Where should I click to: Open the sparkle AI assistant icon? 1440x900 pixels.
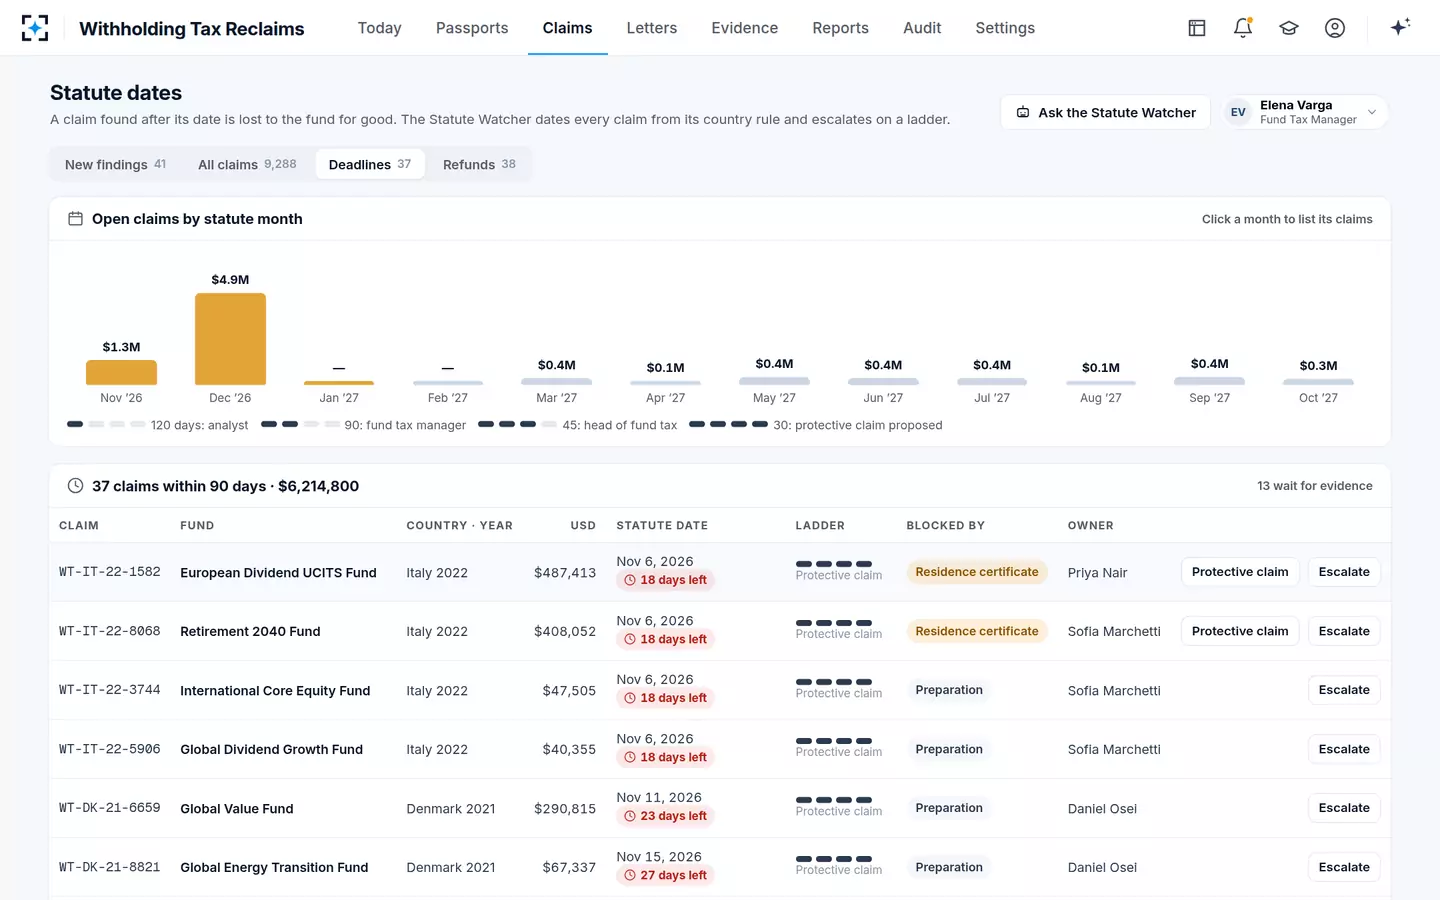tap(1400, 27)
